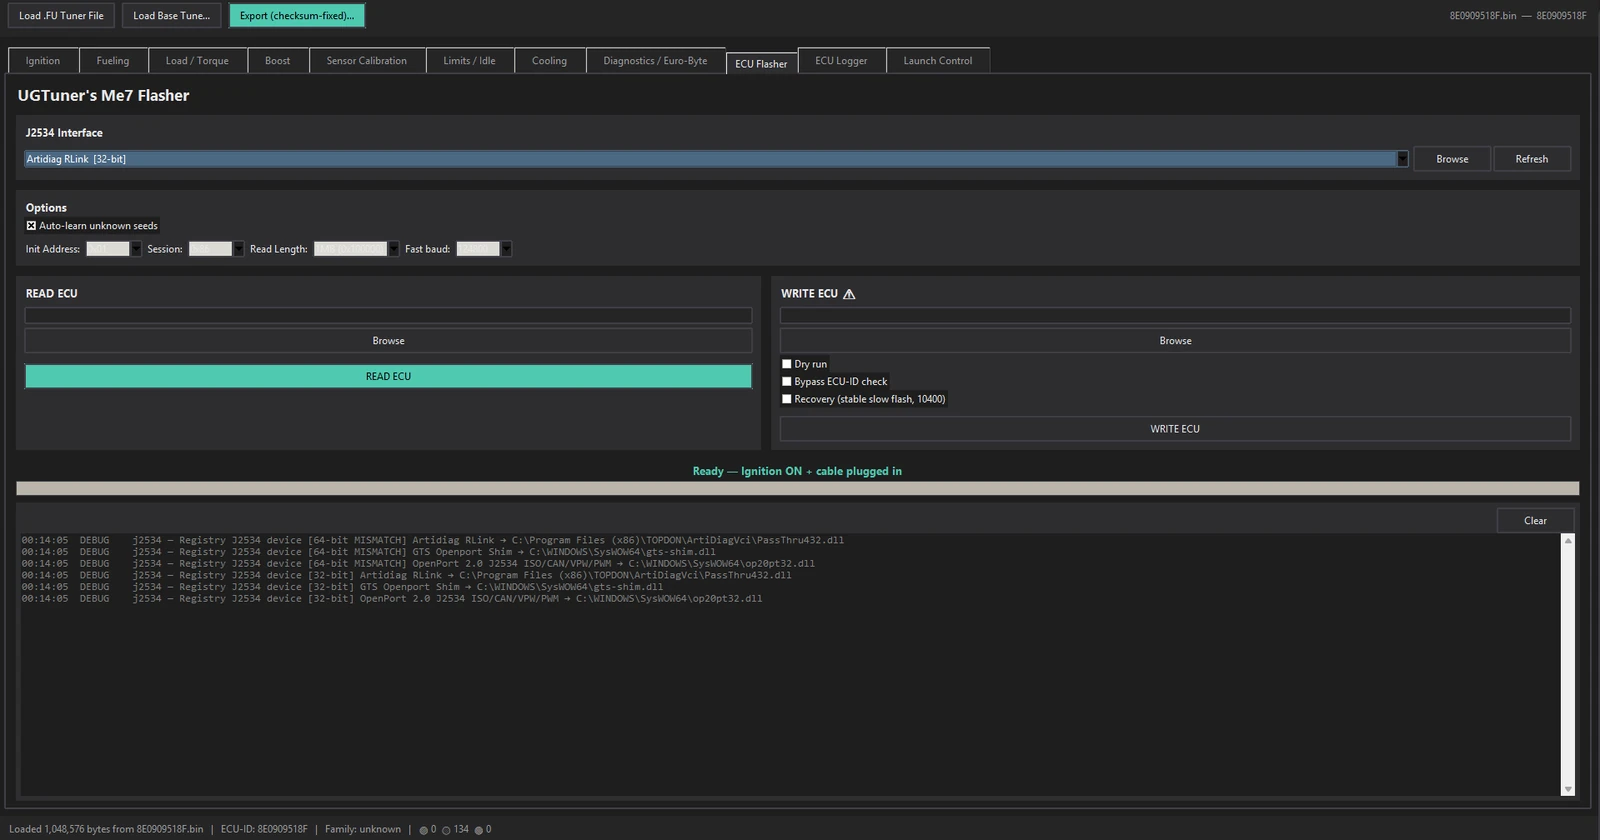This screenshot has width=1600, height=840.
Task: Start the READ ECU operation
Action: 388,376
